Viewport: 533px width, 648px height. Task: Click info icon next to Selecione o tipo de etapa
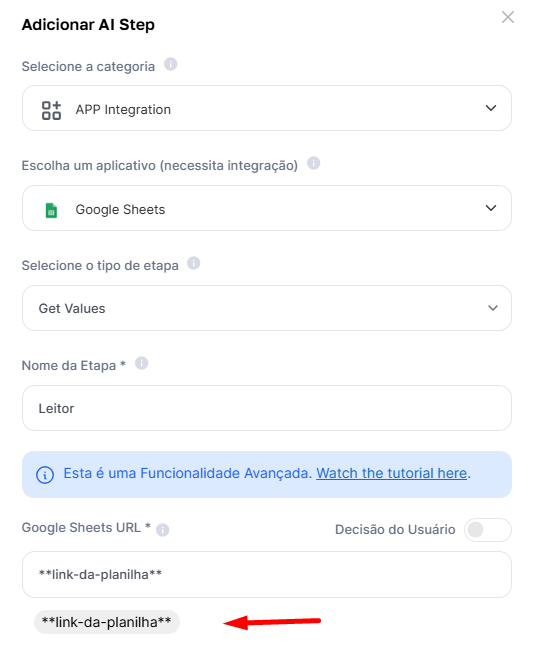194,263
